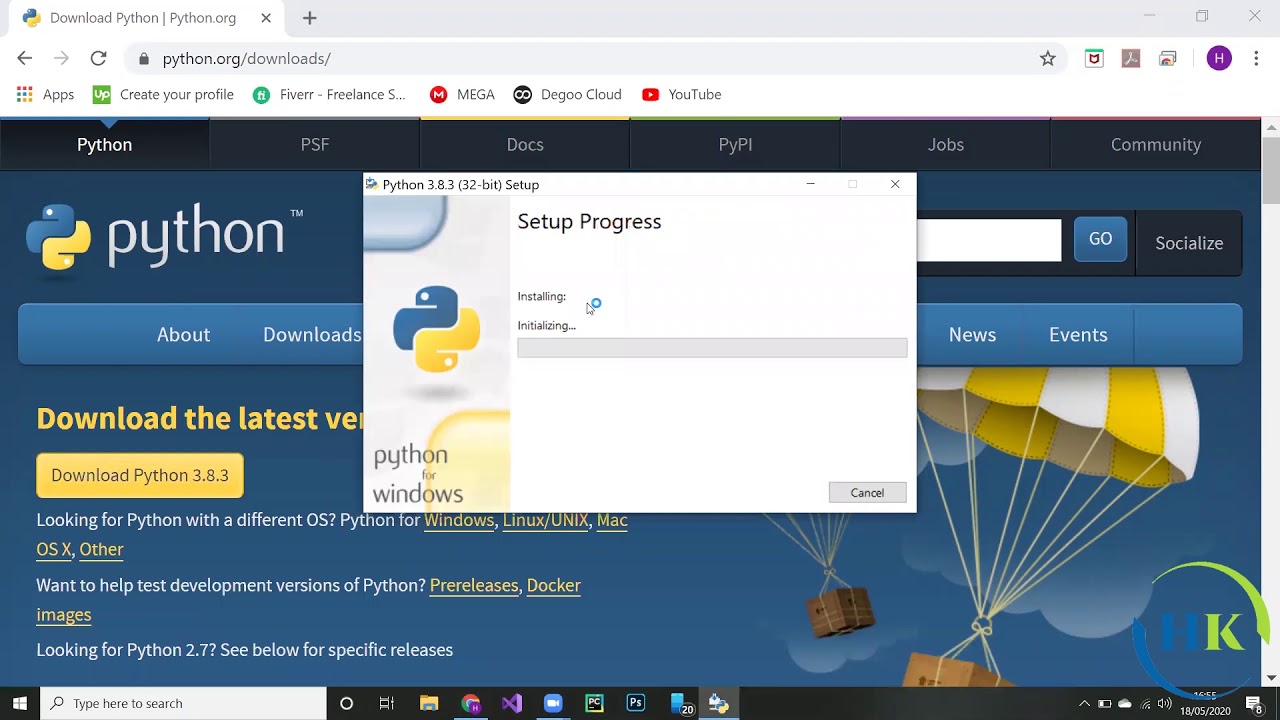Open the Fiverr bookmark
Image resolution: width=1280 pixels, height=720 pixels.
coord(330,95)
